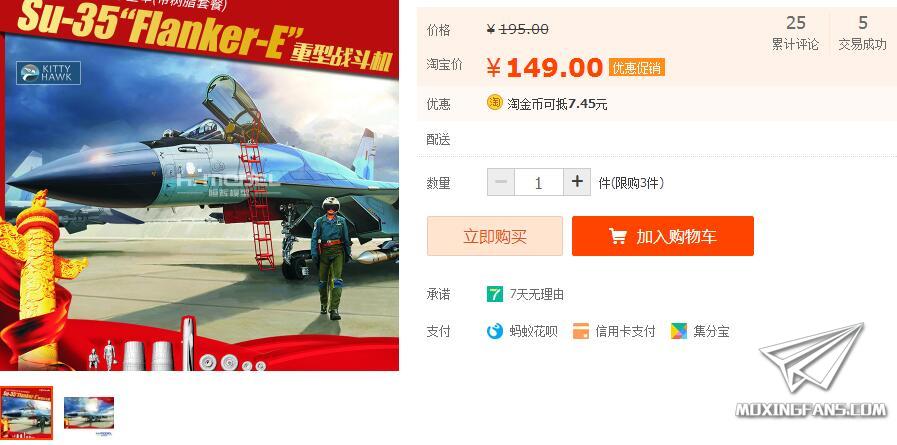Click the green 7-day return guarantee icon
897x445 pixels.
point(495,295)
